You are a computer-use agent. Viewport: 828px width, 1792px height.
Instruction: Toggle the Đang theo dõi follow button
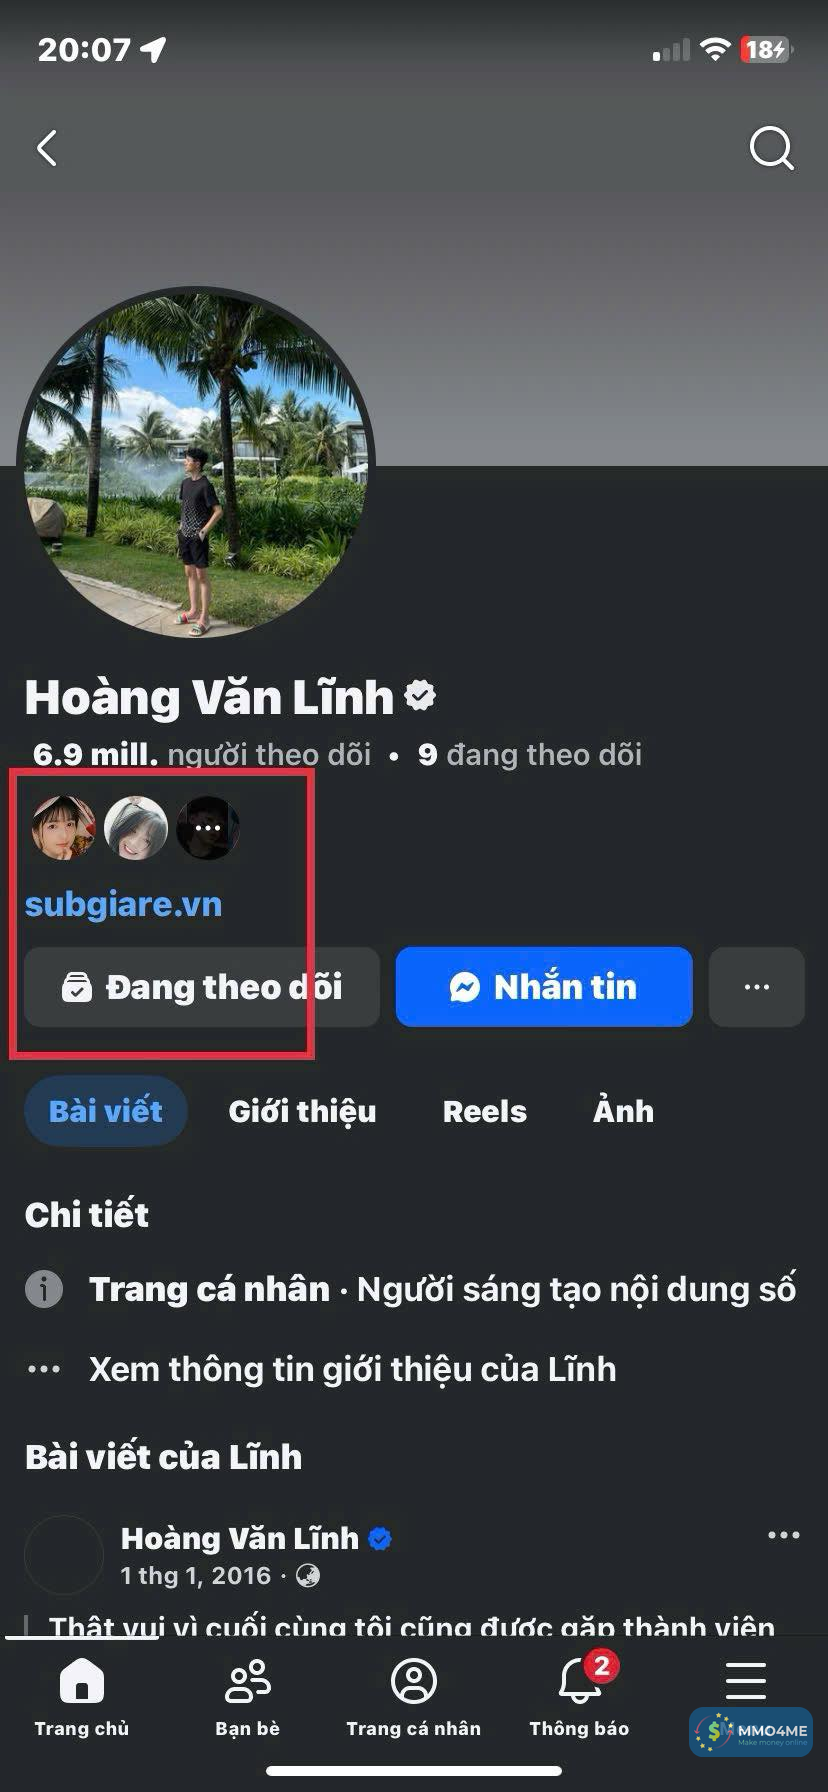[x=202, y=987]
